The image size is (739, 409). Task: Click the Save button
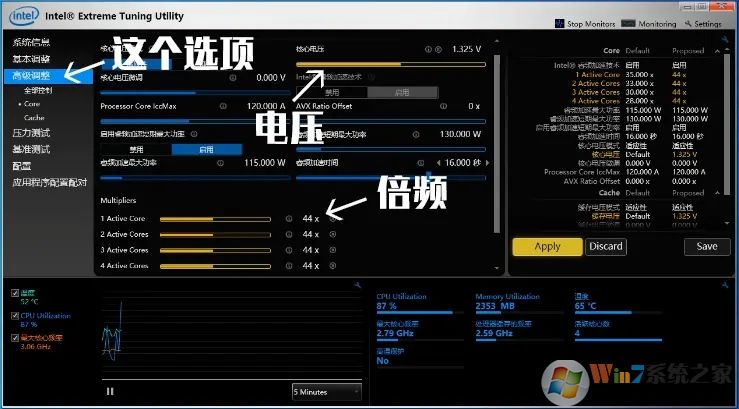click(707, 246)
